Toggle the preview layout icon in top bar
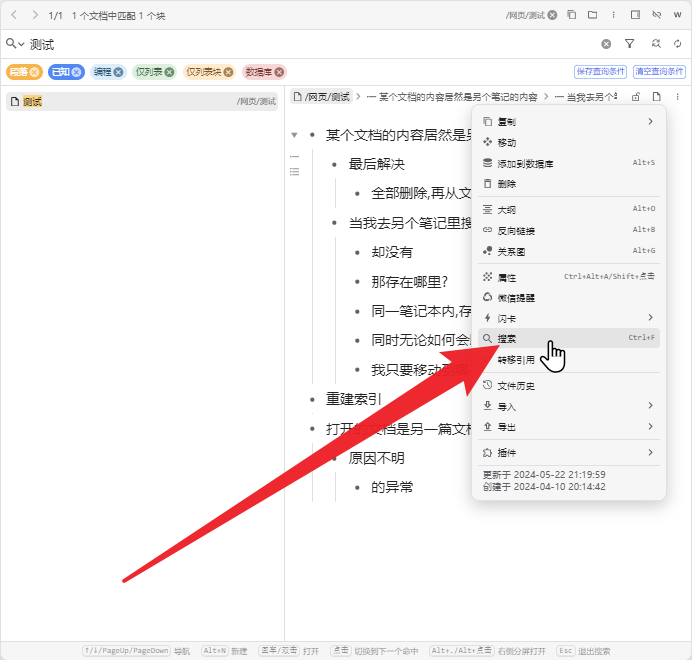The image size is (692, 660). (x=635, y=15)
